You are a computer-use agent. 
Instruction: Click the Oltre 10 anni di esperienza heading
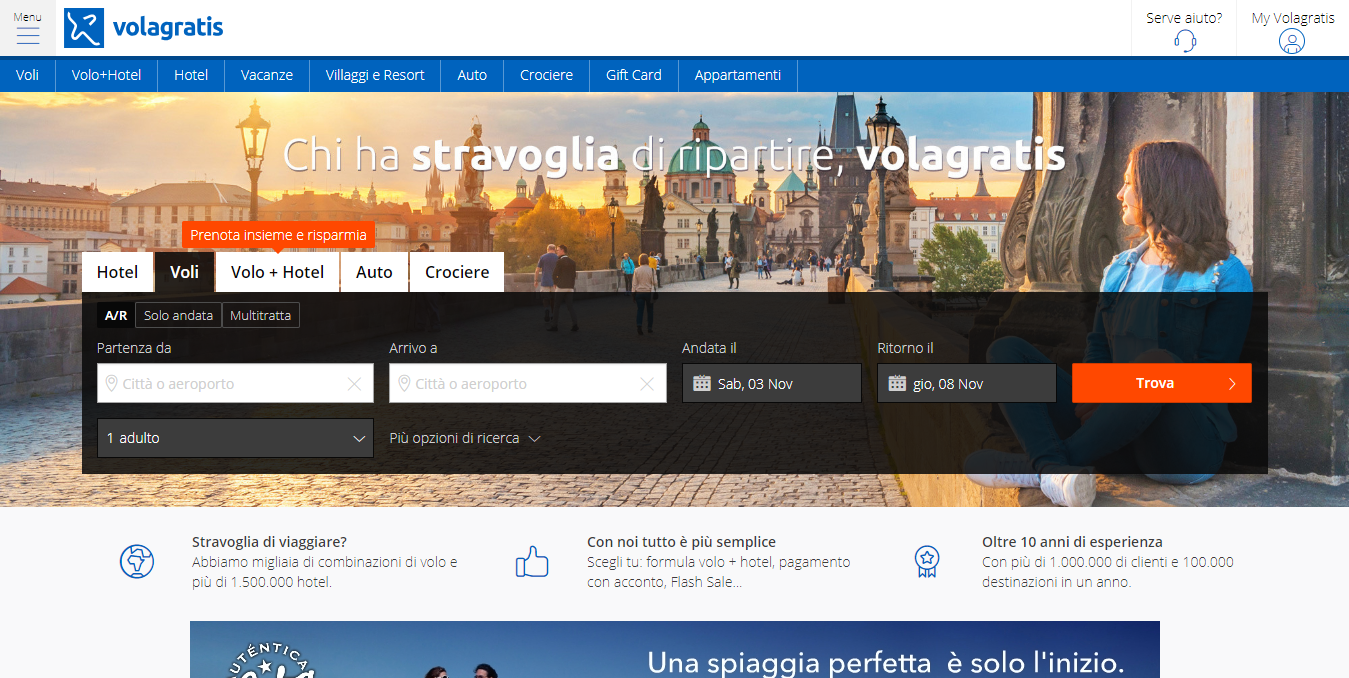coord(1072,542)
